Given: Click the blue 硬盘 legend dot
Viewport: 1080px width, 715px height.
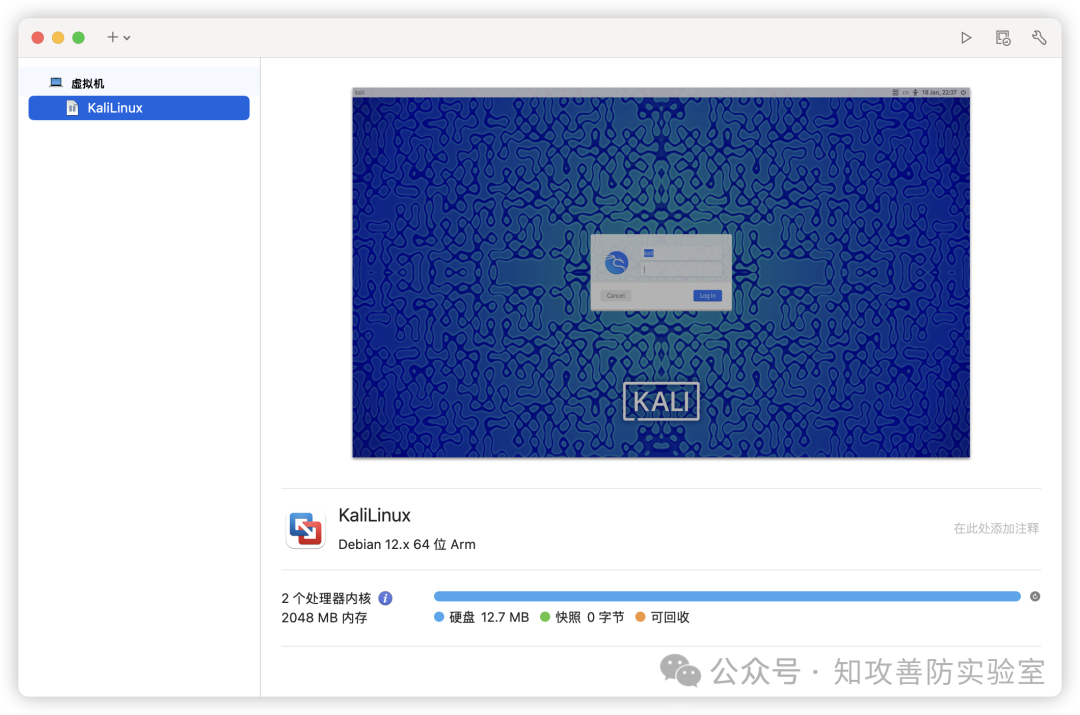Looking at the screenshot, I should pos(439,617).
